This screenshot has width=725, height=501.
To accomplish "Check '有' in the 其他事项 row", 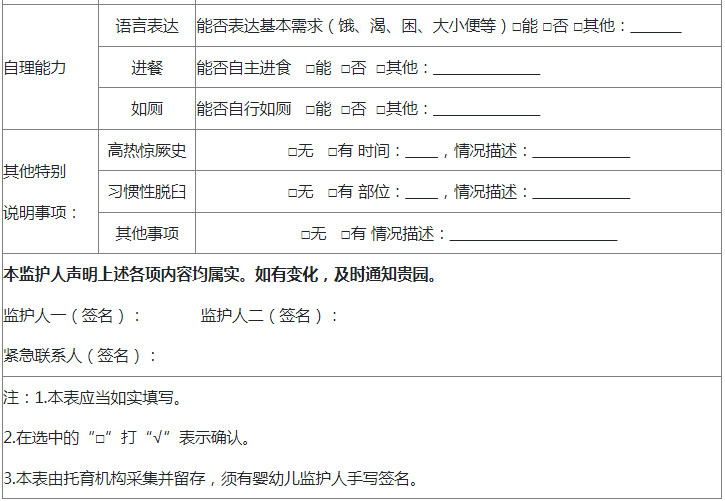I will 345,234.
